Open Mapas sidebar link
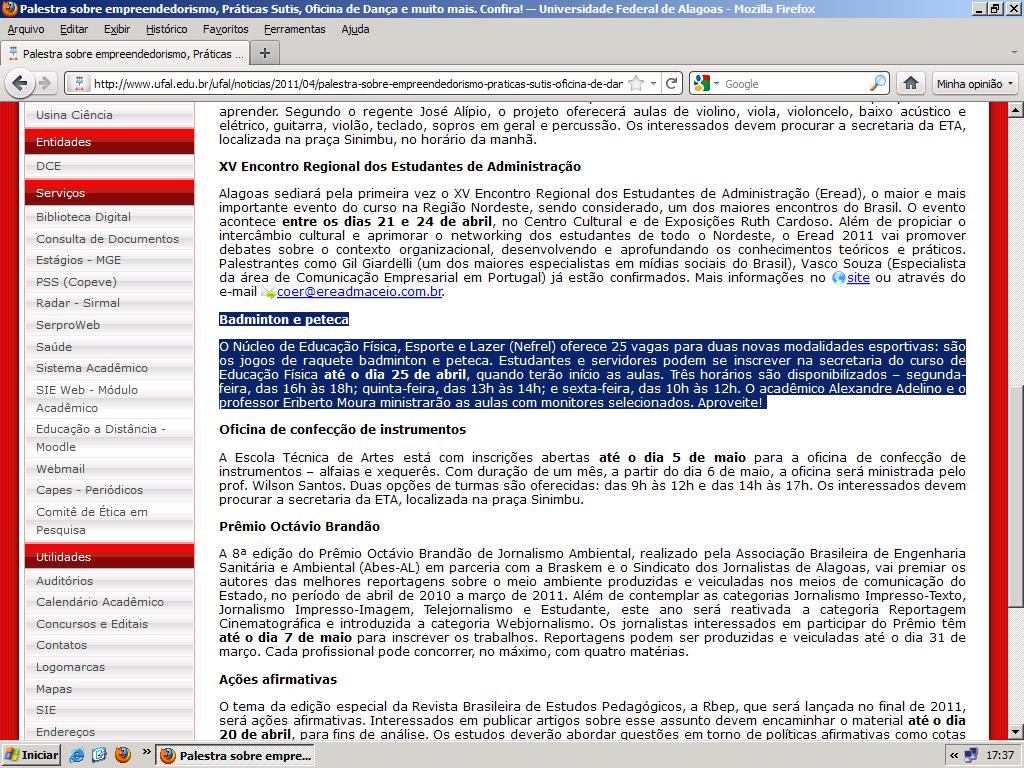The height and width of the screenshot is (768, 1024). tap(54, 689)
